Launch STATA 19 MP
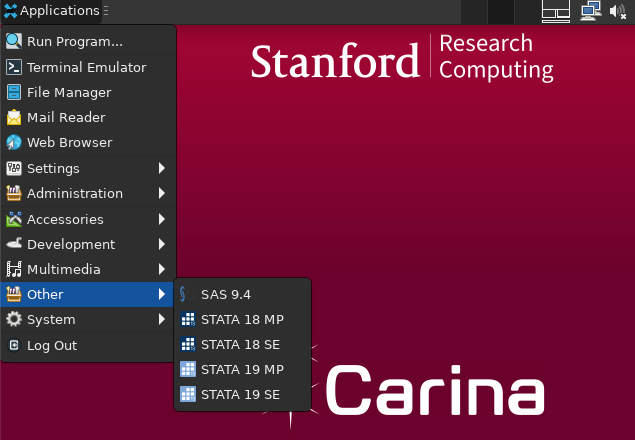Viewport: 635px width, 440px height. point(242,370)
